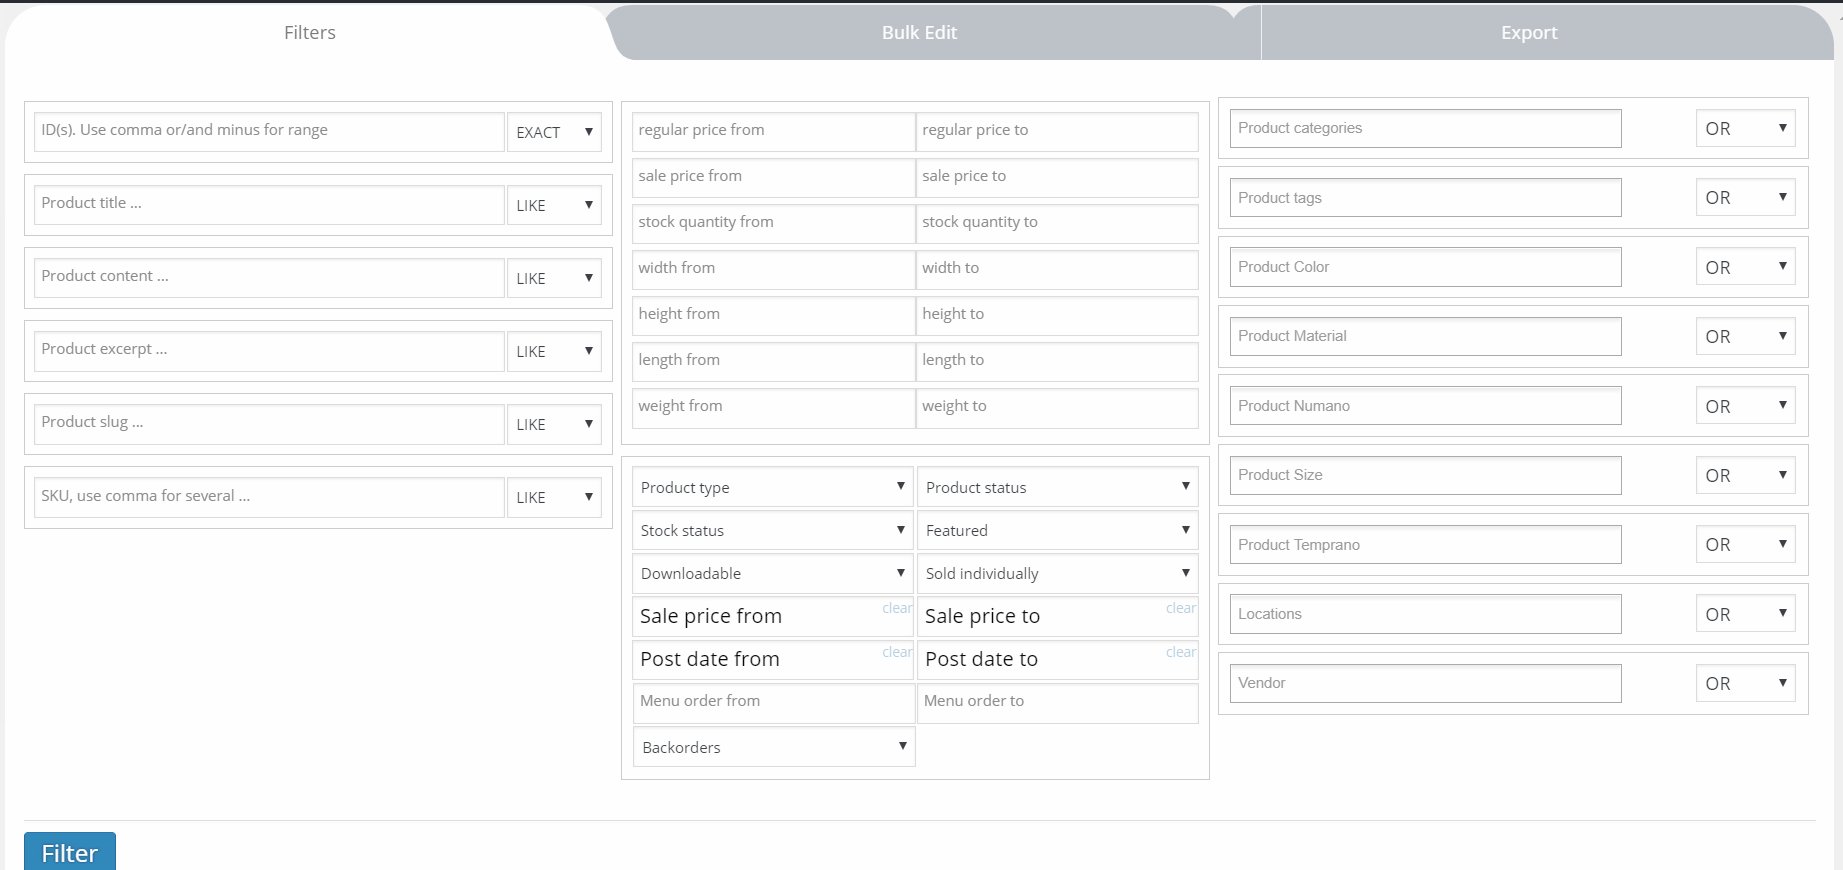The height and width of the screenshot is (870, 1843).
Task: Click the Vendor taxonomy input field
Action: click(1425, 683)
